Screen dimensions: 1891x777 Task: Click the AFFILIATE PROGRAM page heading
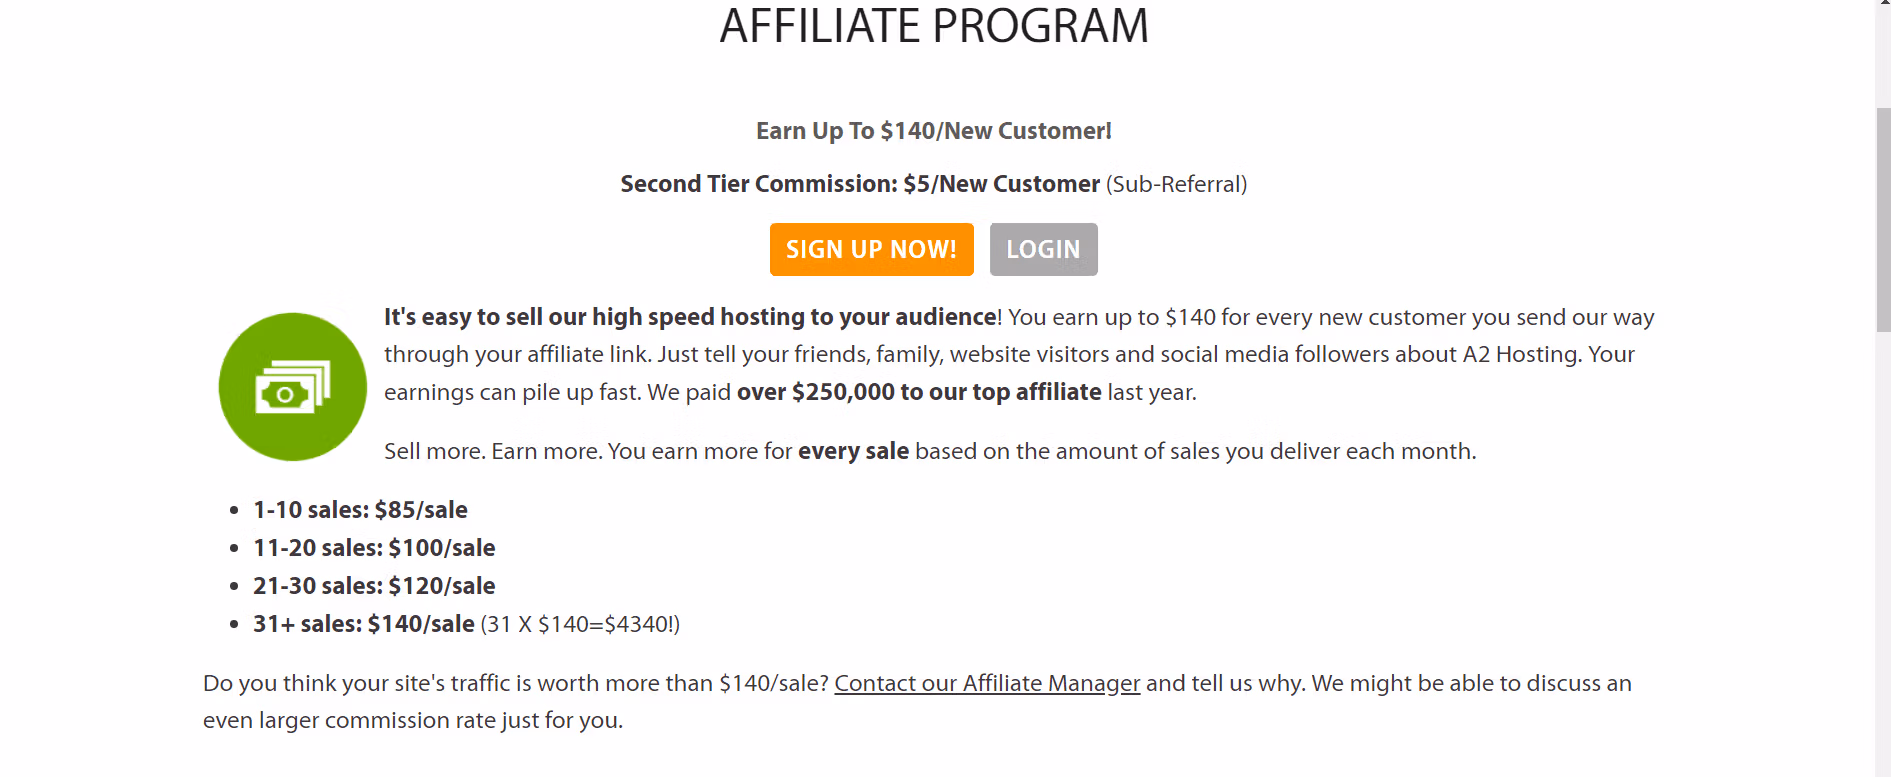tap(933, 27)
